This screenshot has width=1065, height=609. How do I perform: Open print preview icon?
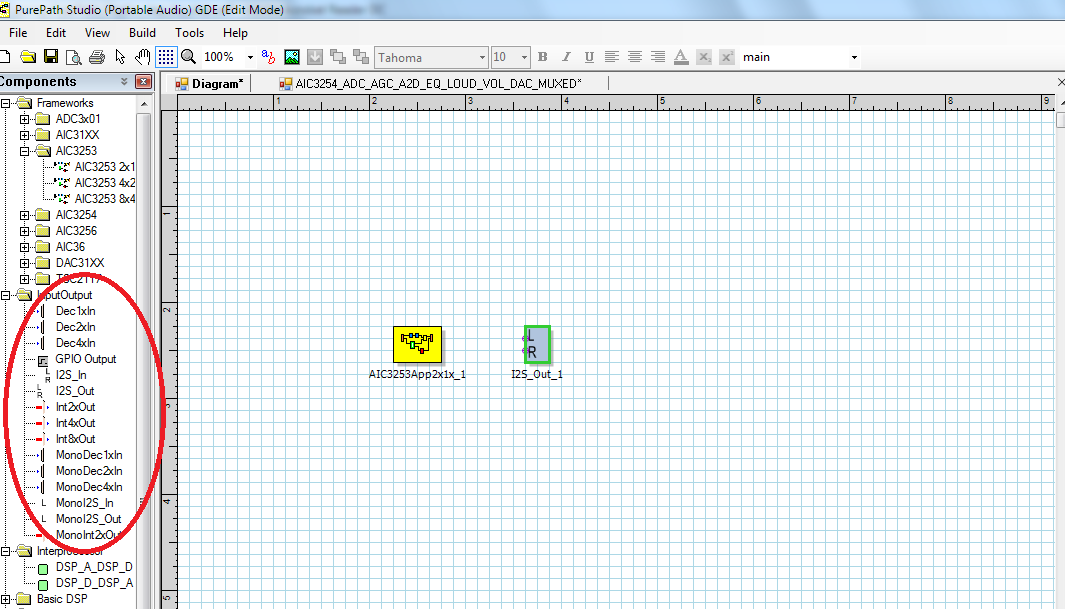tap(73, 57)
